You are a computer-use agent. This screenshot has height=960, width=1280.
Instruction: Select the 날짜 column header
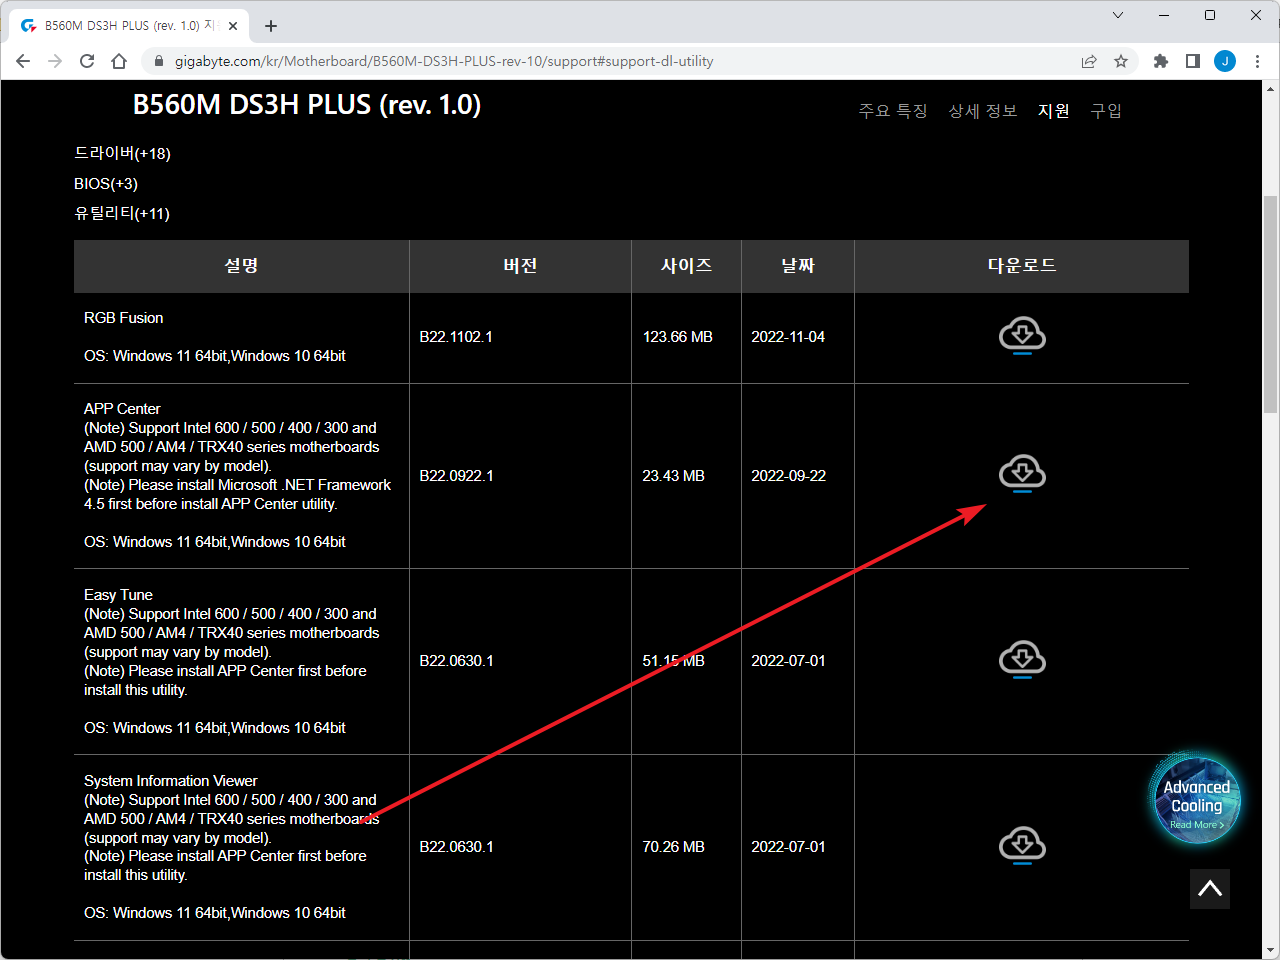[x=798, y=266]
